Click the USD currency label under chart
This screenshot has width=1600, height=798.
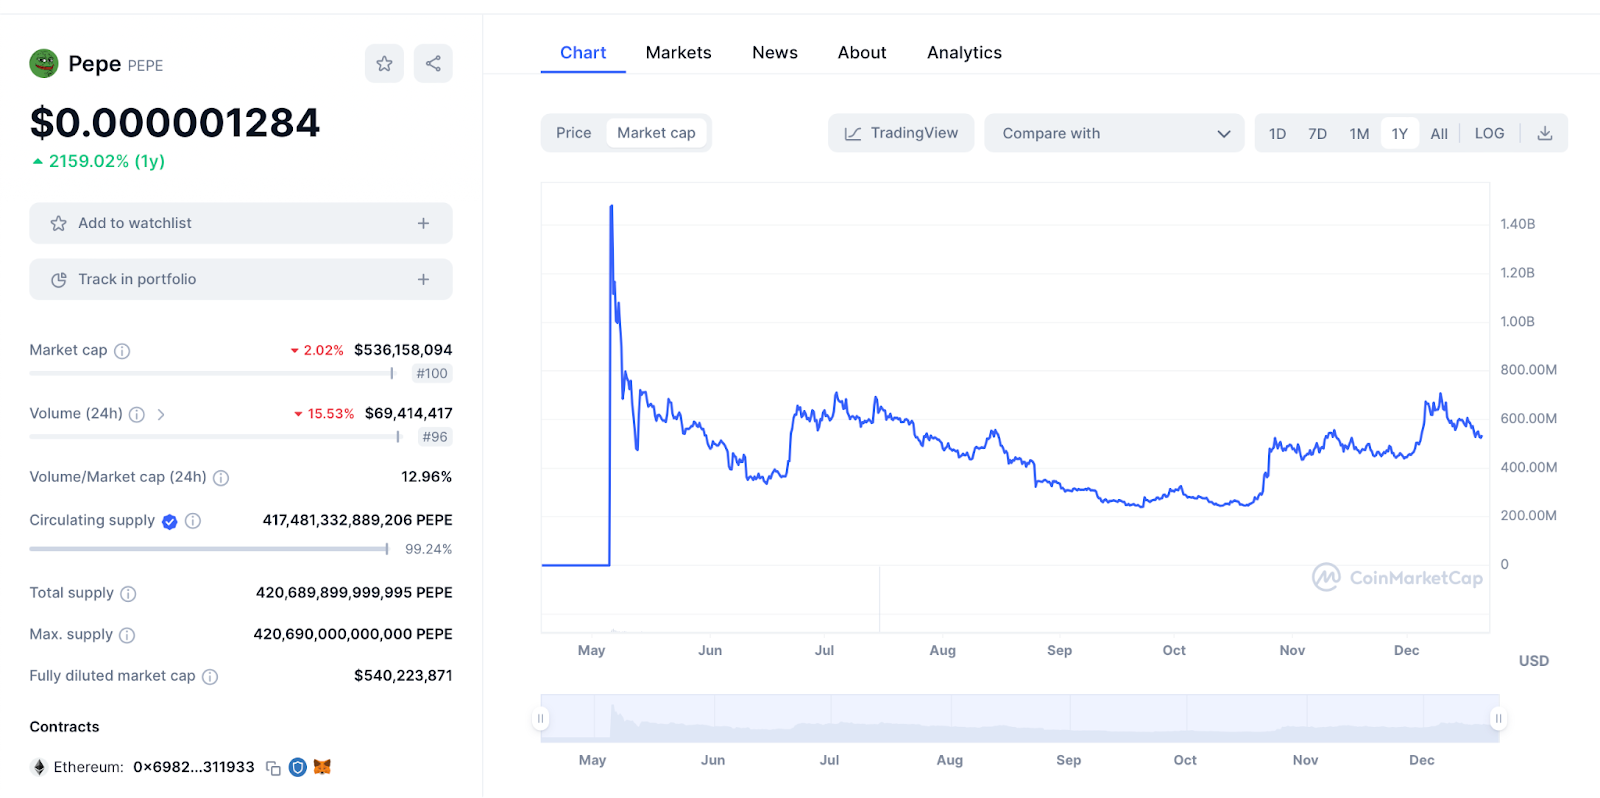[x=1534, y=661]
